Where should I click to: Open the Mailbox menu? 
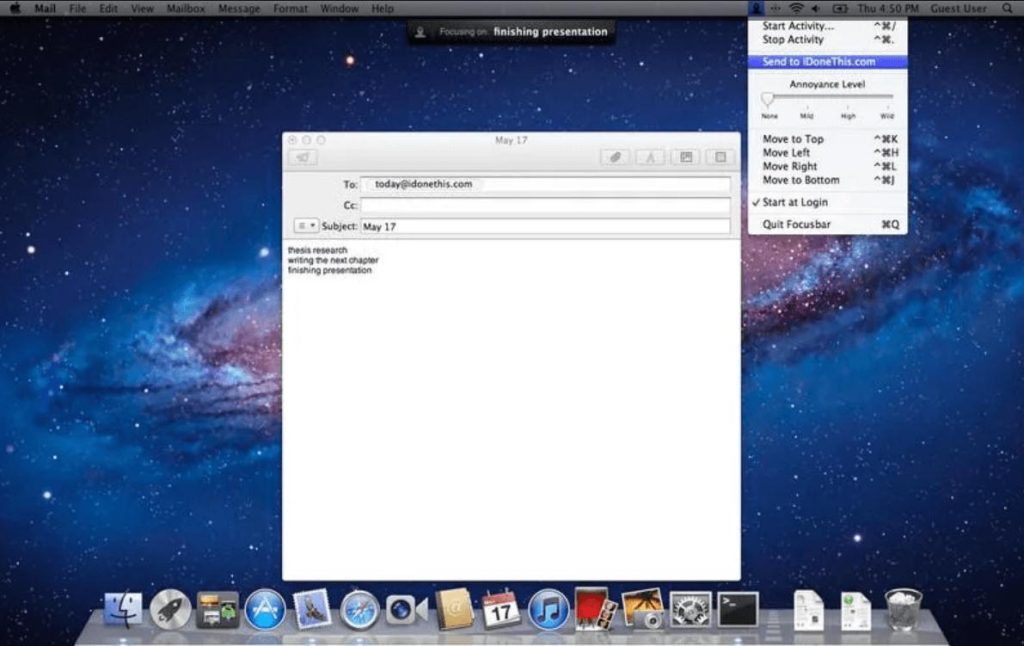[x=185, y=8]
